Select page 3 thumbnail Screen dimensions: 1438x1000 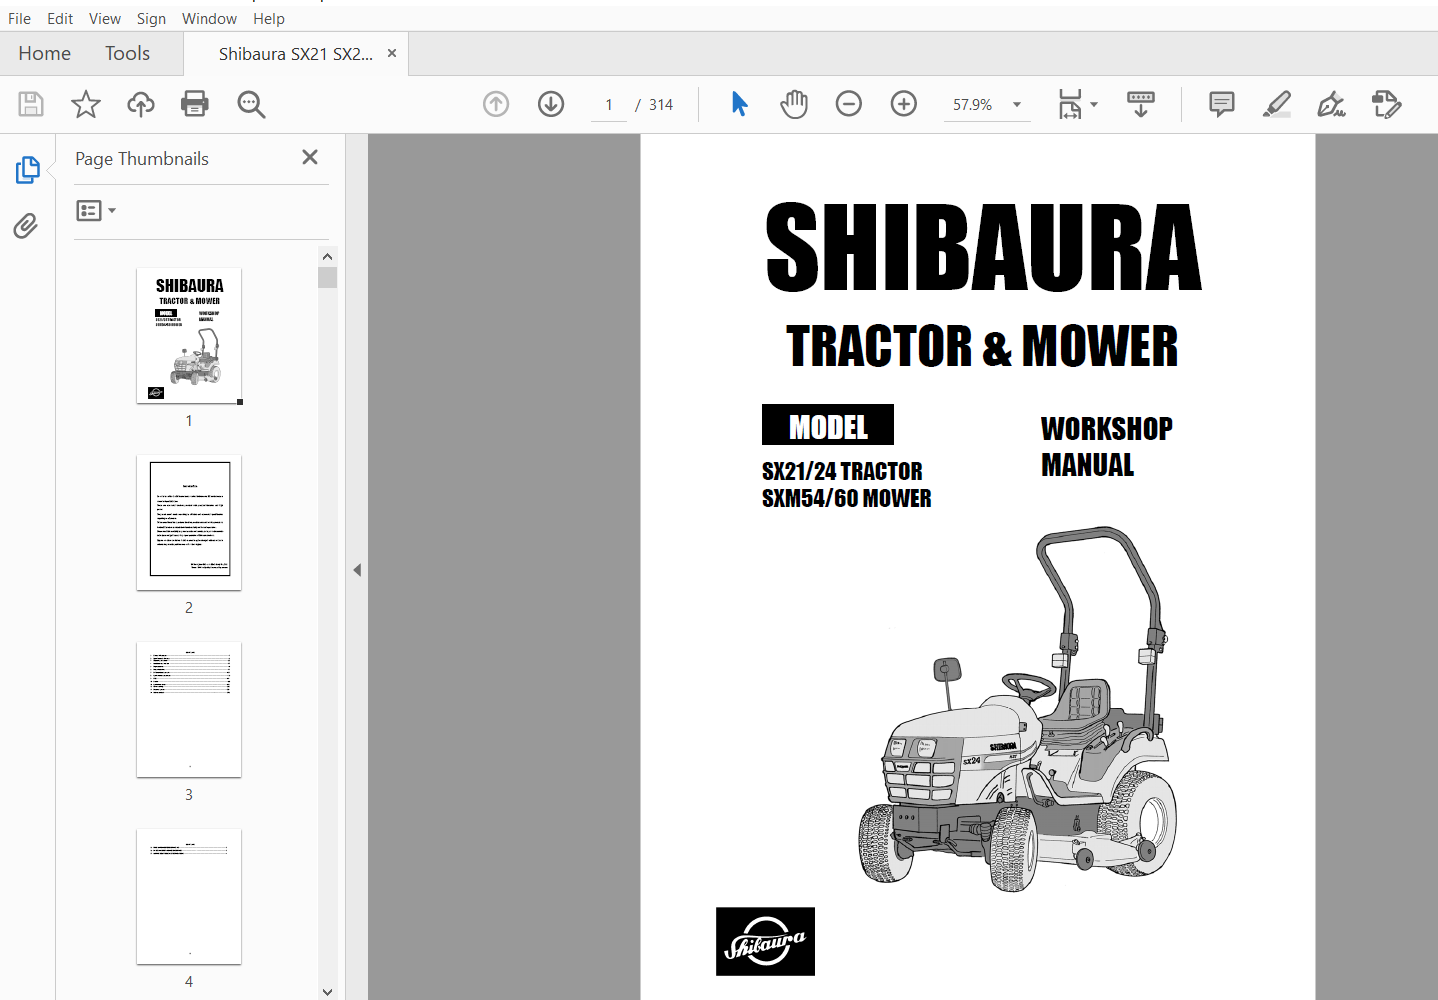click(x=189, y=710)
